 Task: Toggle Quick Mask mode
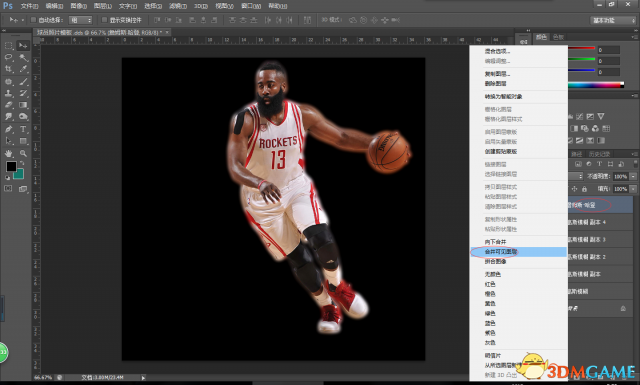point(8,189)
